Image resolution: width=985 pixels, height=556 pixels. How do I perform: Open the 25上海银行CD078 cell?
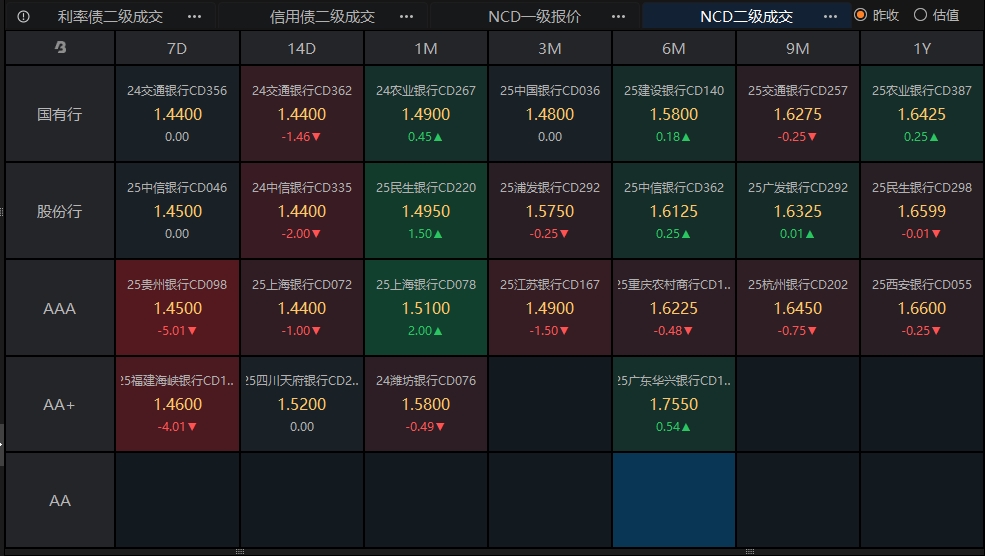[x=426, y=307]
